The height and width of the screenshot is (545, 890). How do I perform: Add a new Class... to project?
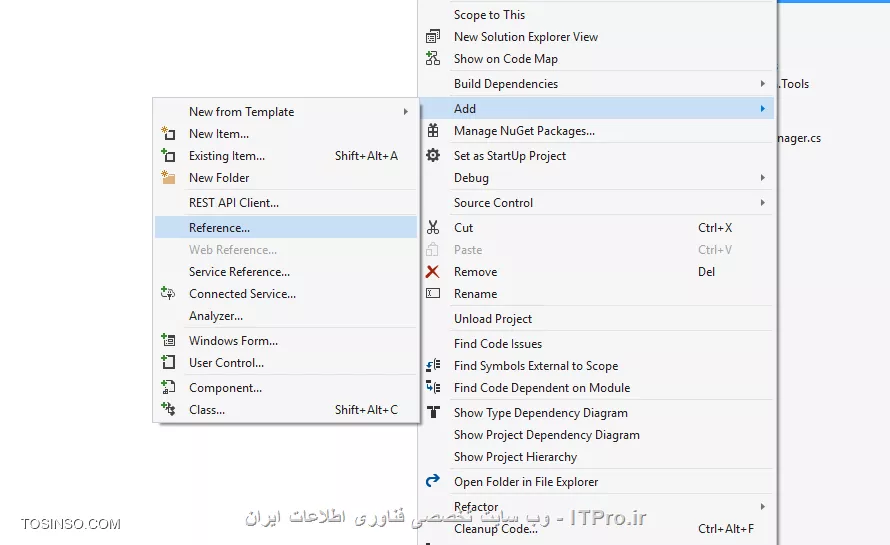click(x=207, y=410)
